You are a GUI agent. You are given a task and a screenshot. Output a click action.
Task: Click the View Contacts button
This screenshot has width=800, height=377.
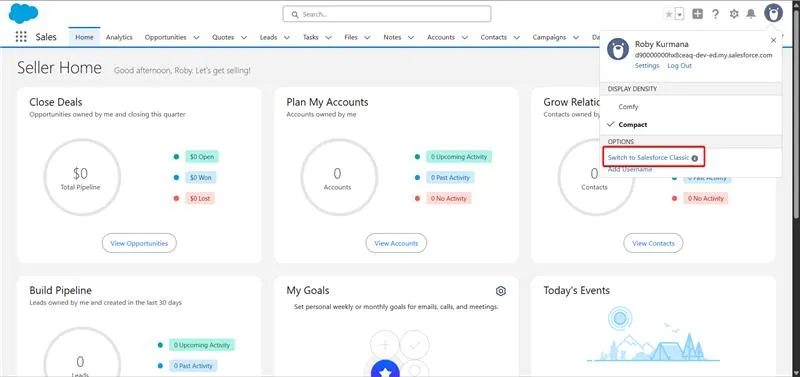tap(653, 243)
